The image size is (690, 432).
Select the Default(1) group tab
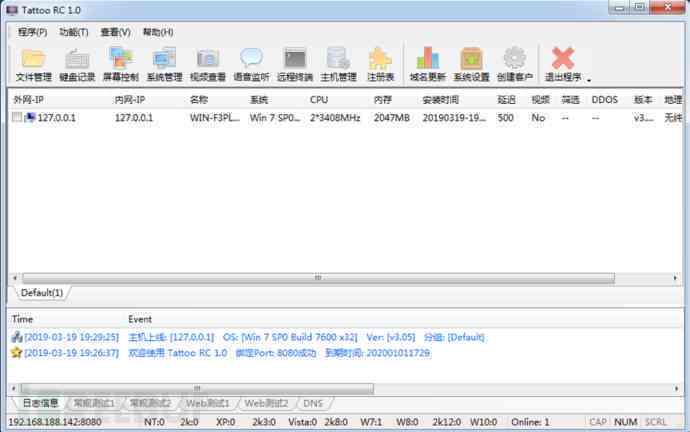pyautogui.click(x=42, y=293)
